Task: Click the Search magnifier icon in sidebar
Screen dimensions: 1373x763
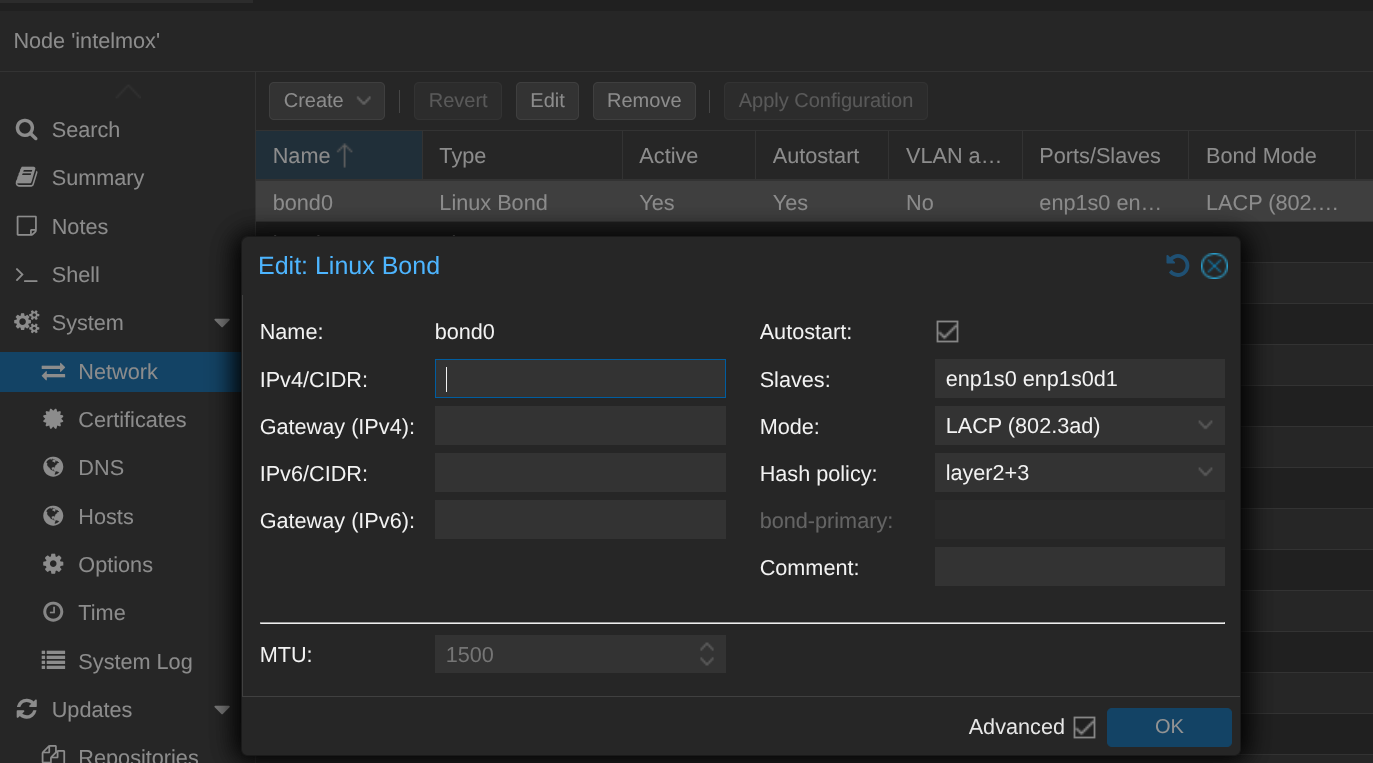Action: click(27, 130)
